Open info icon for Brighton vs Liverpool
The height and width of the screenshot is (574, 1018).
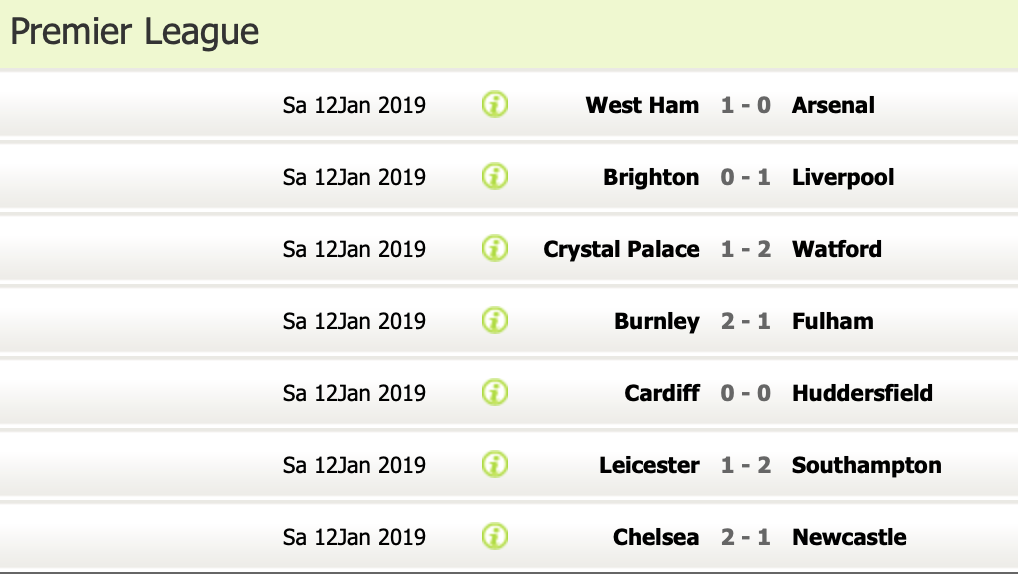click(495, 177)
